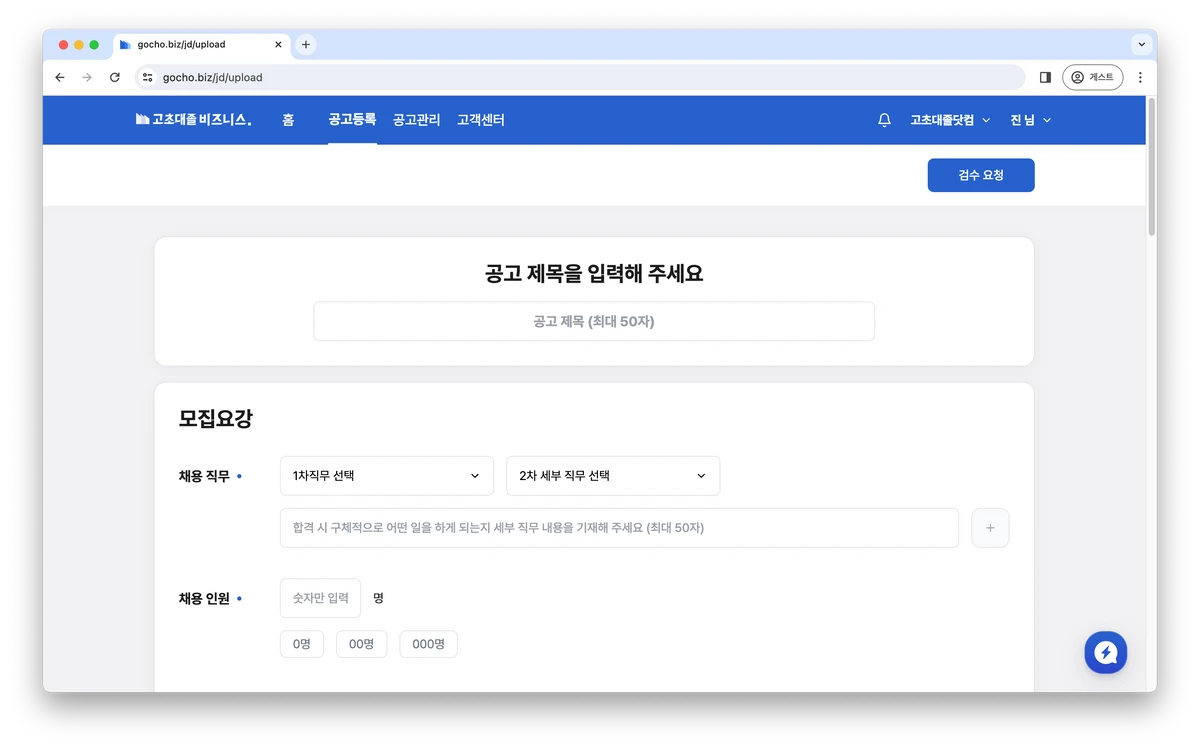Click the 채용 직무 label

204,476
